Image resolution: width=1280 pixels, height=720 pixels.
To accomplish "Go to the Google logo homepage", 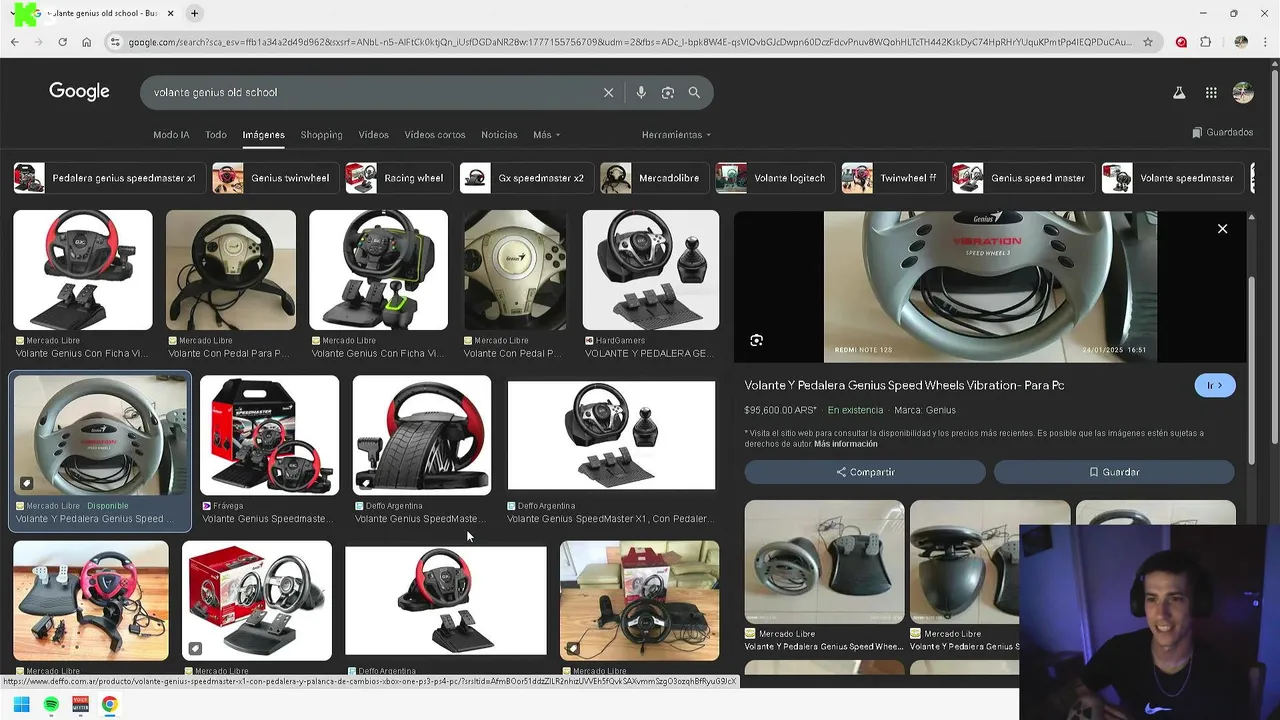I will (x=79, y=91).
